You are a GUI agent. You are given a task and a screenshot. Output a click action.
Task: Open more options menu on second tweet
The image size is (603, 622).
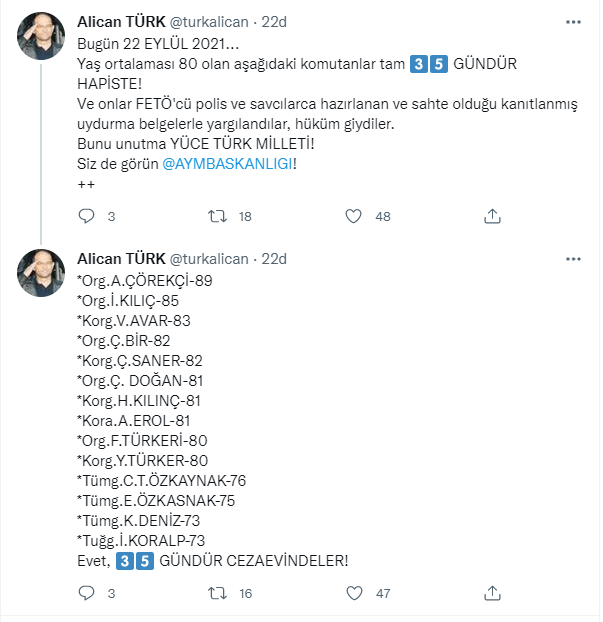pos(573,259)
